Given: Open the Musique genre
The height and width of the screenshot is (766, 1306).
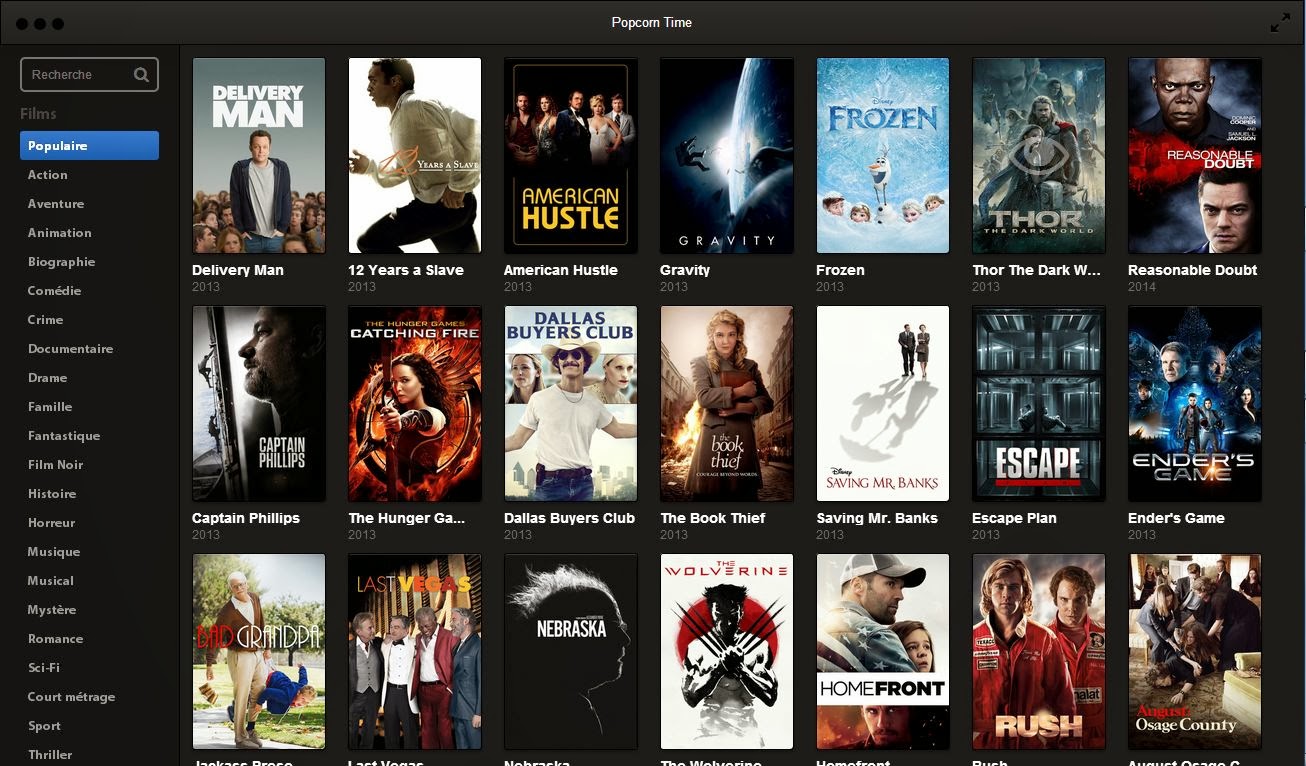Looking at the screenshot, I should [54, 552].
